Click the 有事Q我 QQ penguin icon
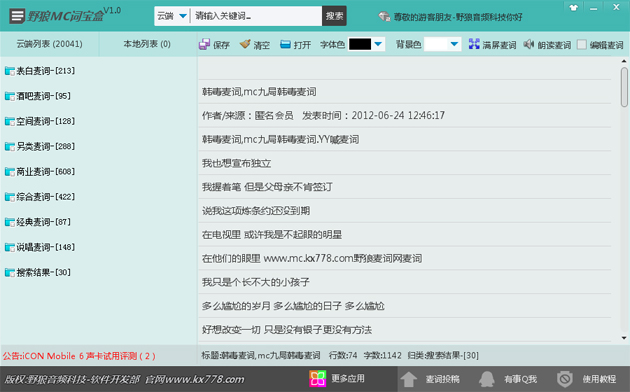 tap(487, 379)
